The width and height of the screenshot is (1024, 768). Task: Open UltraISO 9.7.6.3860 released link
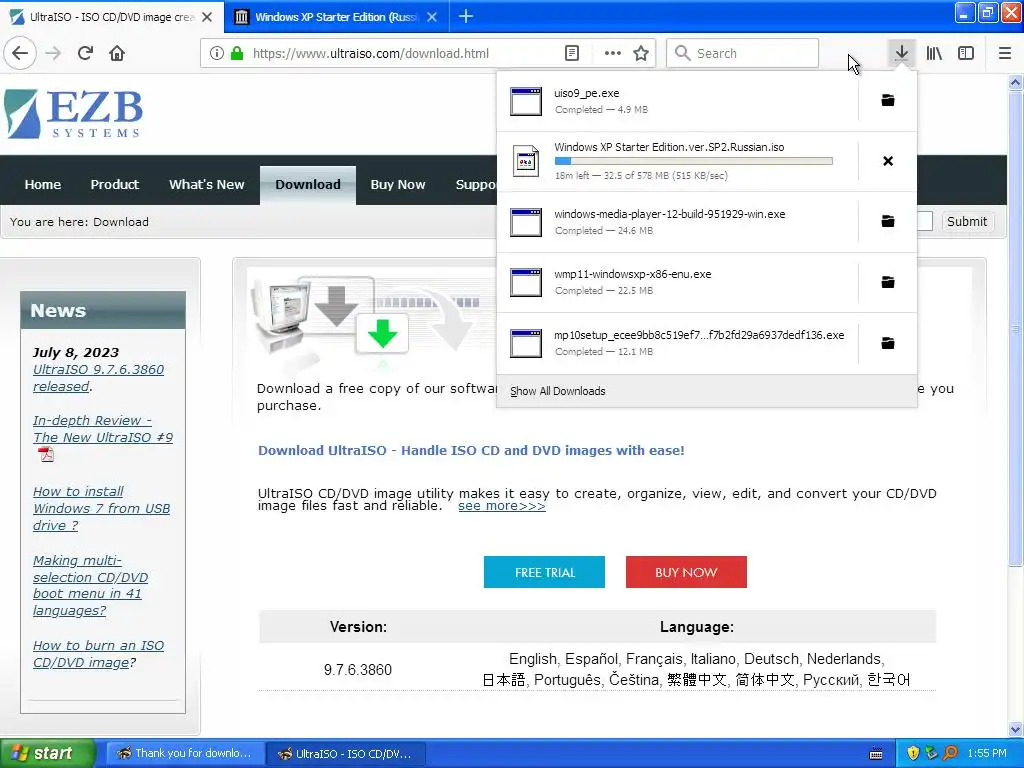98,378
